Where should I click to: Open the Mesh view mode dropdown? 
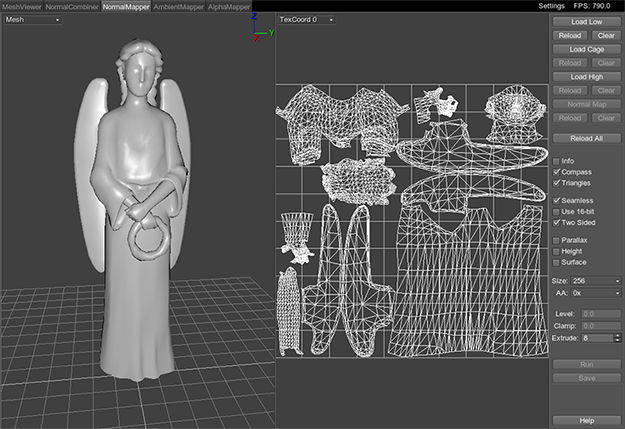click(x=32, y=19)
